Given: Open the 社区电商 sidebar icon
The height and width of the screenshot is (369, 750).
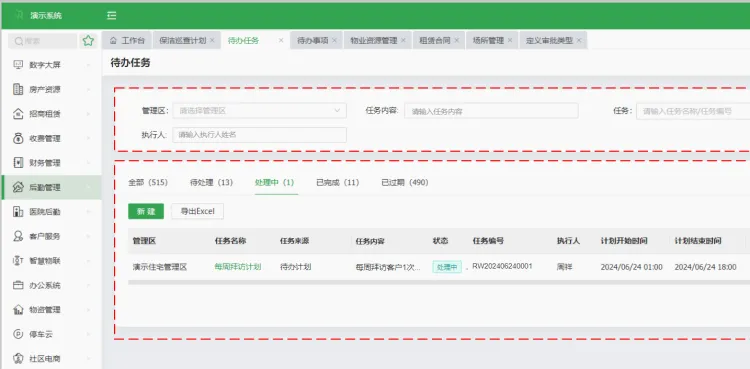Looking at the screenshot, I should tap(18, 358).
